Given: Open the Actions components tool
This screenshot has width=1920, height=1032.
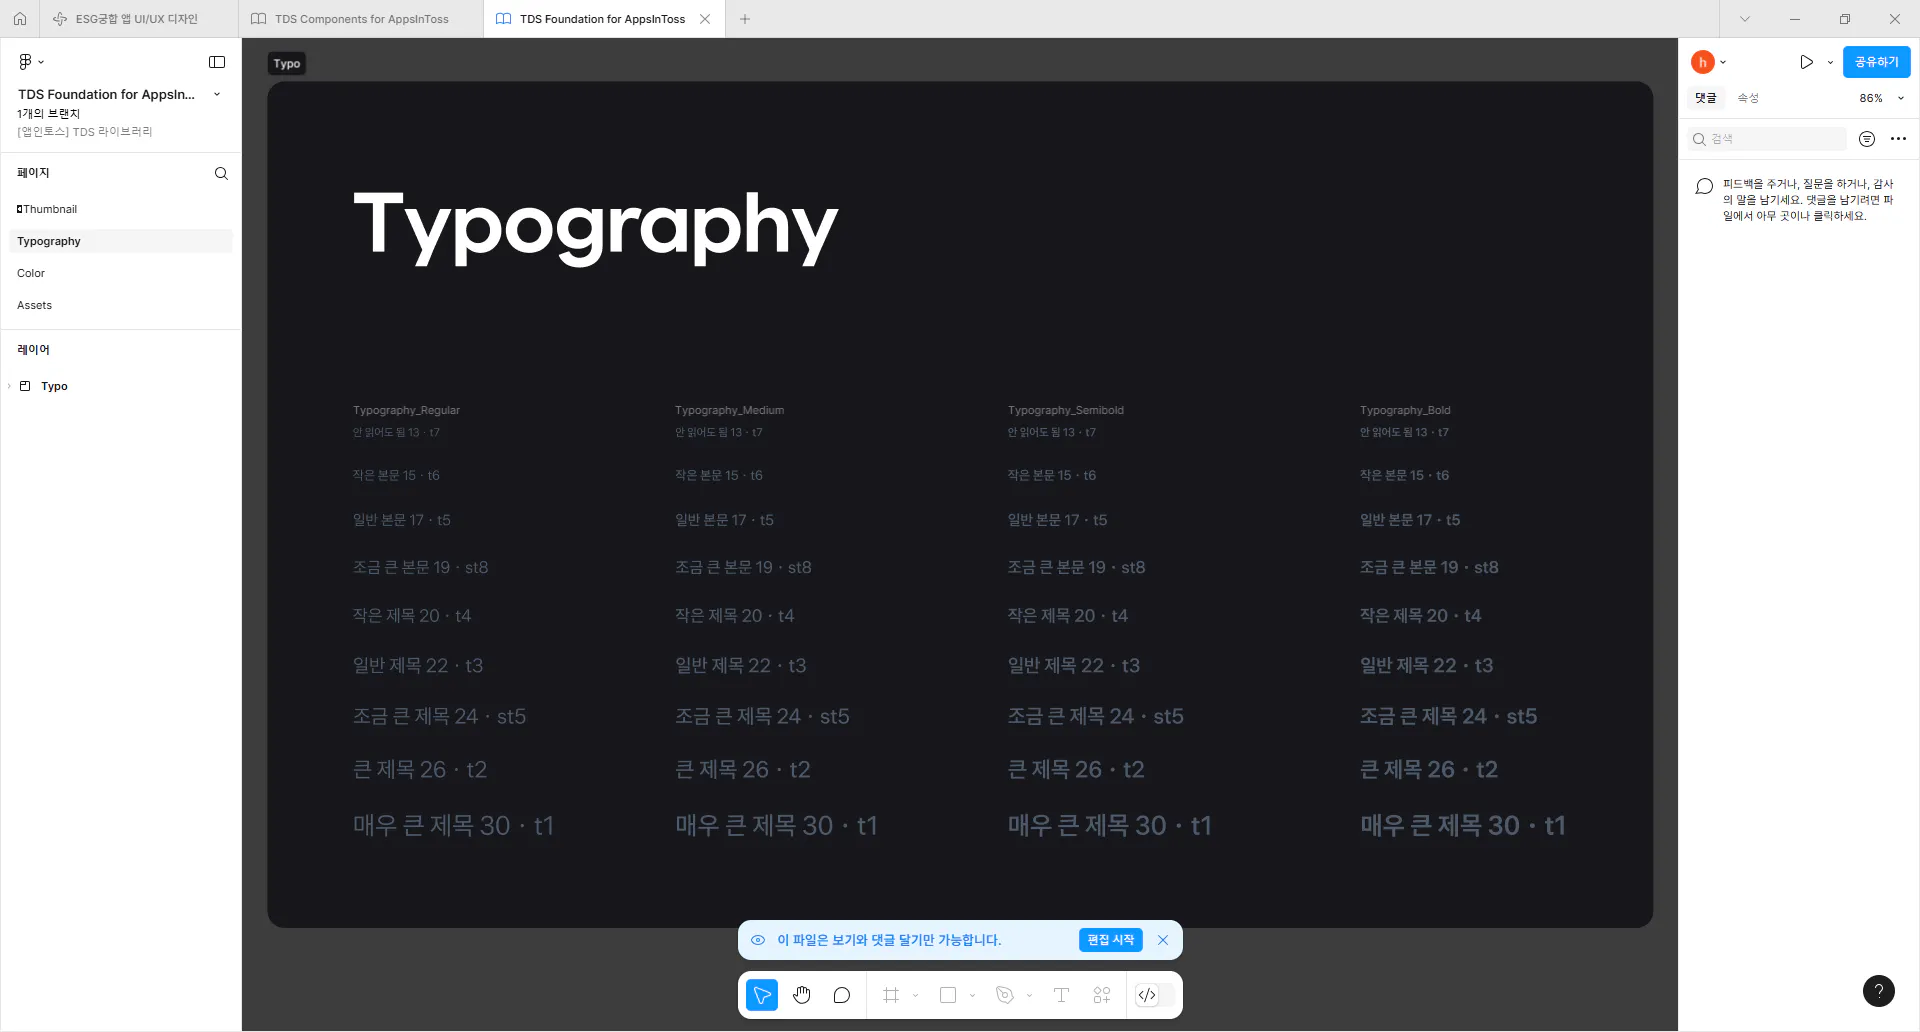Looking at the screenshot, I should point(1102,995).
